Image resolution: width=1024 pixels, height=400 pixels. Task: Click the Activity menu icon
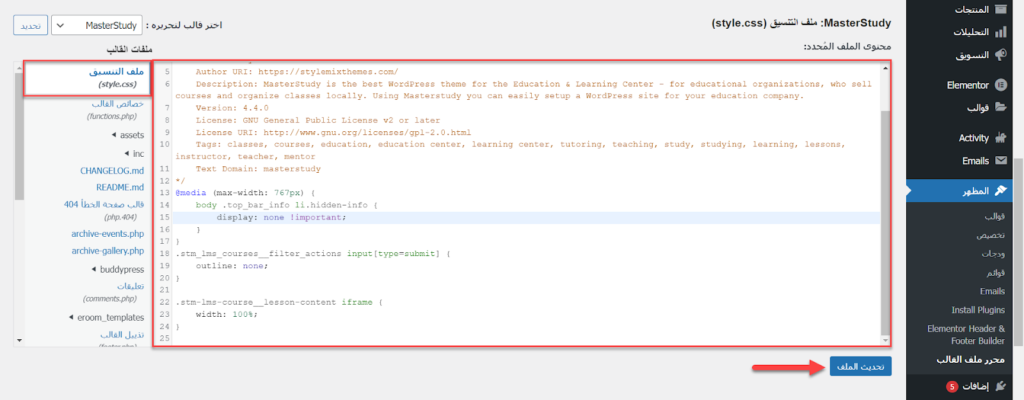[x=1000, y=138]
